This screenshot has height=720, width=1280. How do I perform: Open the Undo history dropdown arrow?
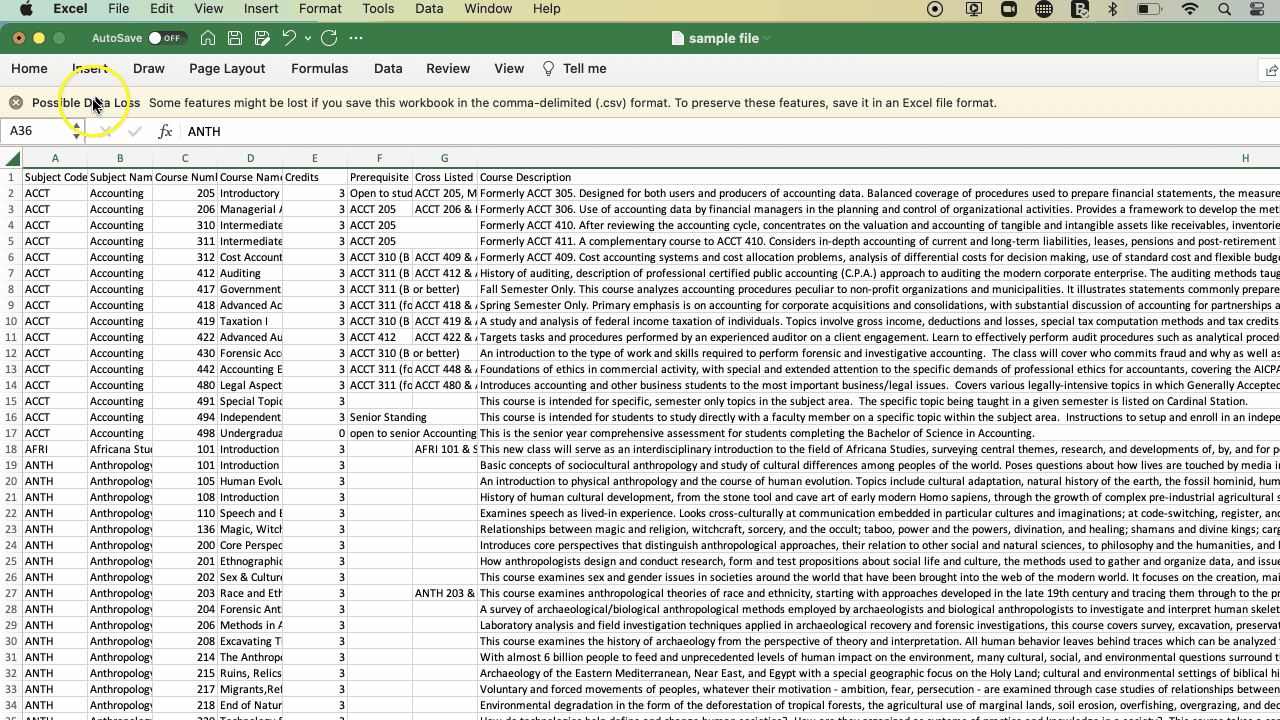308,38
